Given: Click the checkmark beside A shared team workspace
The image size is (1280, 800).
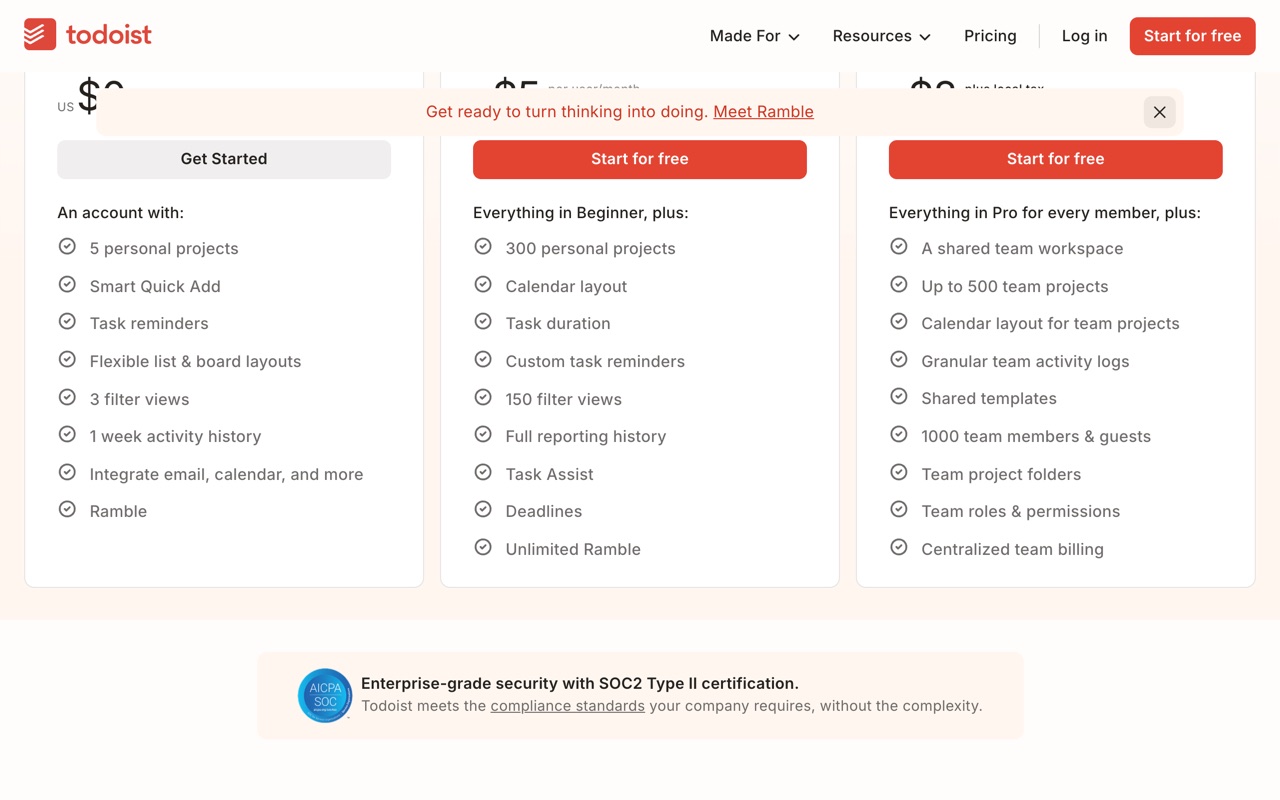Looking at the screenshot, I should point(899,246).
